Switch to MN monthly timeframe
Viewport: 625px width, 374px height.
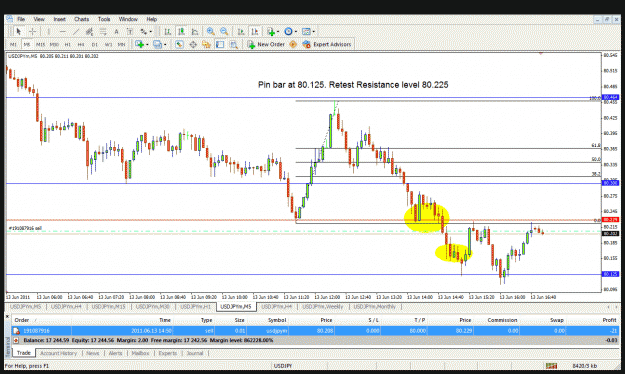pos(121,45)
